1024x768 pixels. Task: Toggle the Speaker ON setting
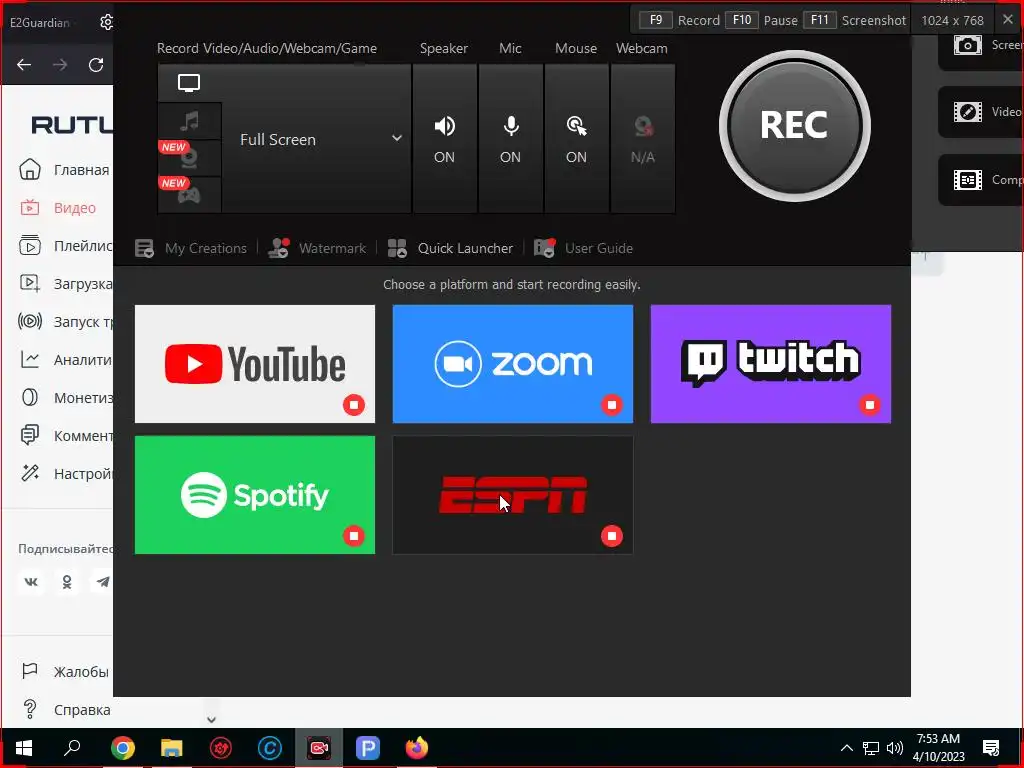[x=444, y=139]
